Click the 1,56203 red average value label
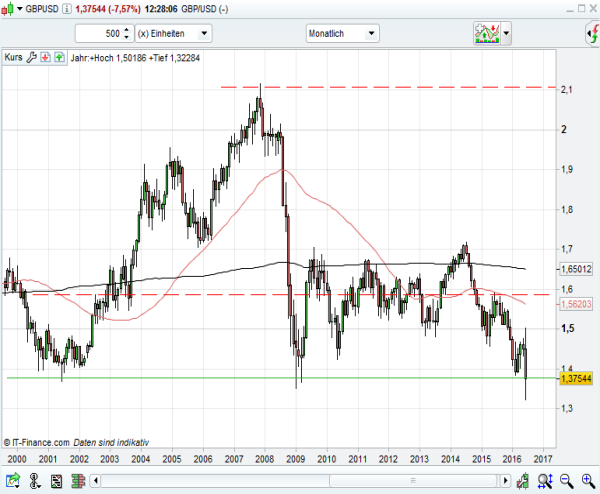Image resolution: width=600 pixels, height=494 pixels. [x=576, y=304]
